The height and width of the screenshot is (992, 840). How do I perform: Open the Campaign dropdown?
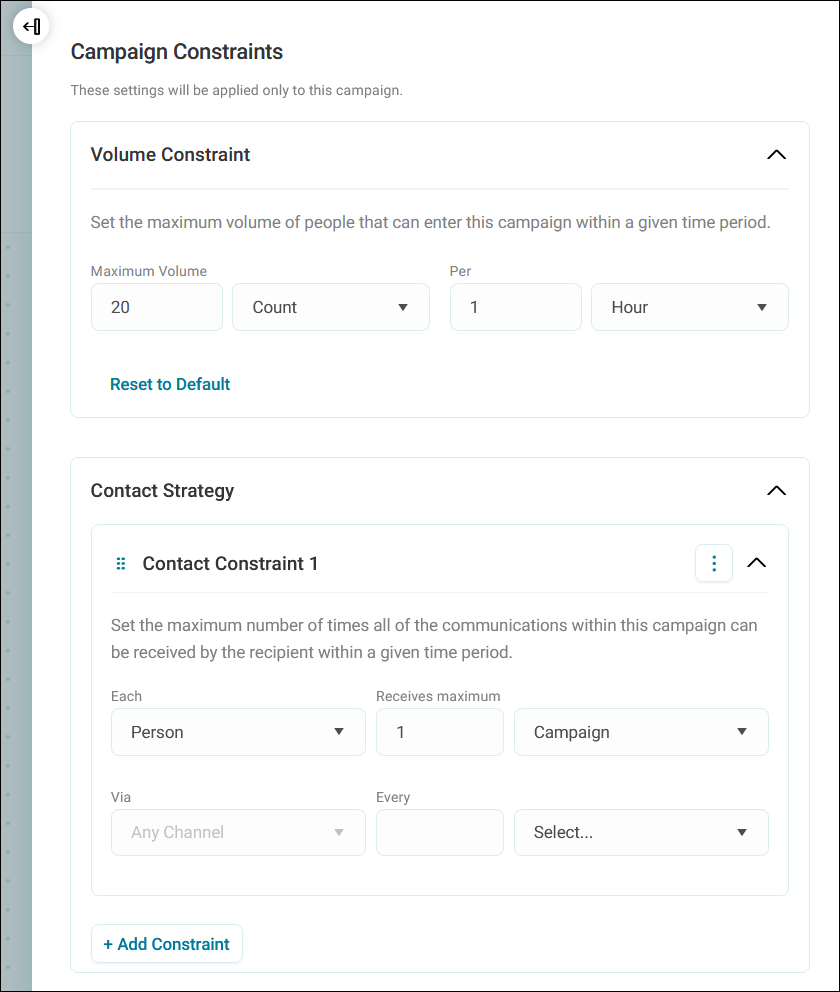pyautogui.click(x=641, y=732)
